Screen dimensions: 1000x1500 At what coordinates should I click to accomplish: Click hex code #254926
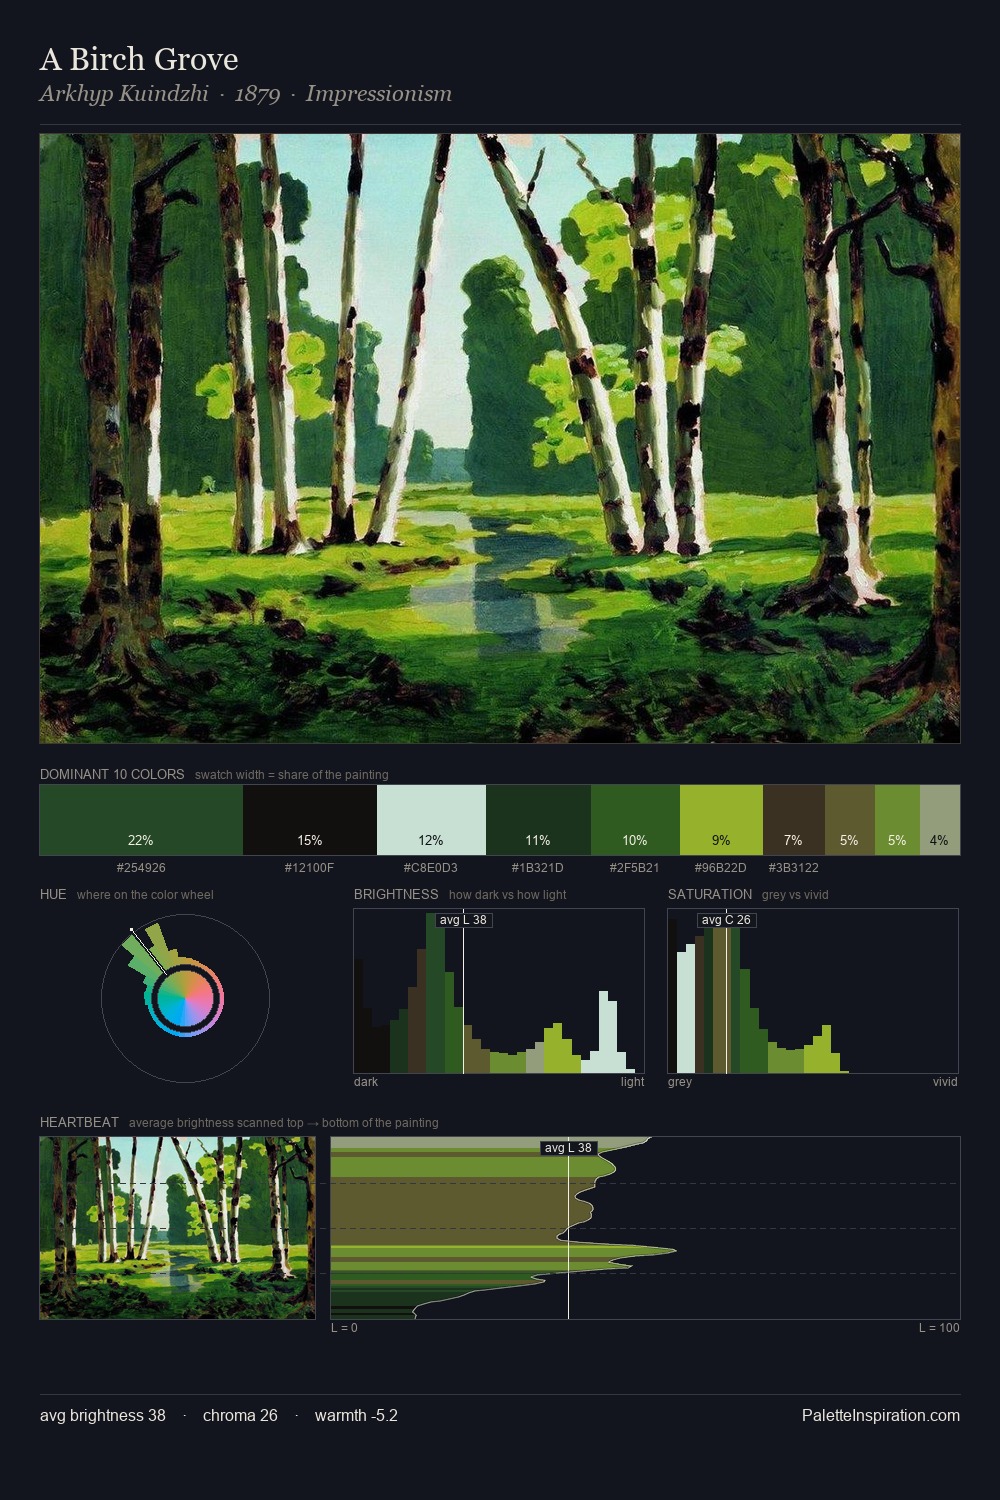coord(141,868)
